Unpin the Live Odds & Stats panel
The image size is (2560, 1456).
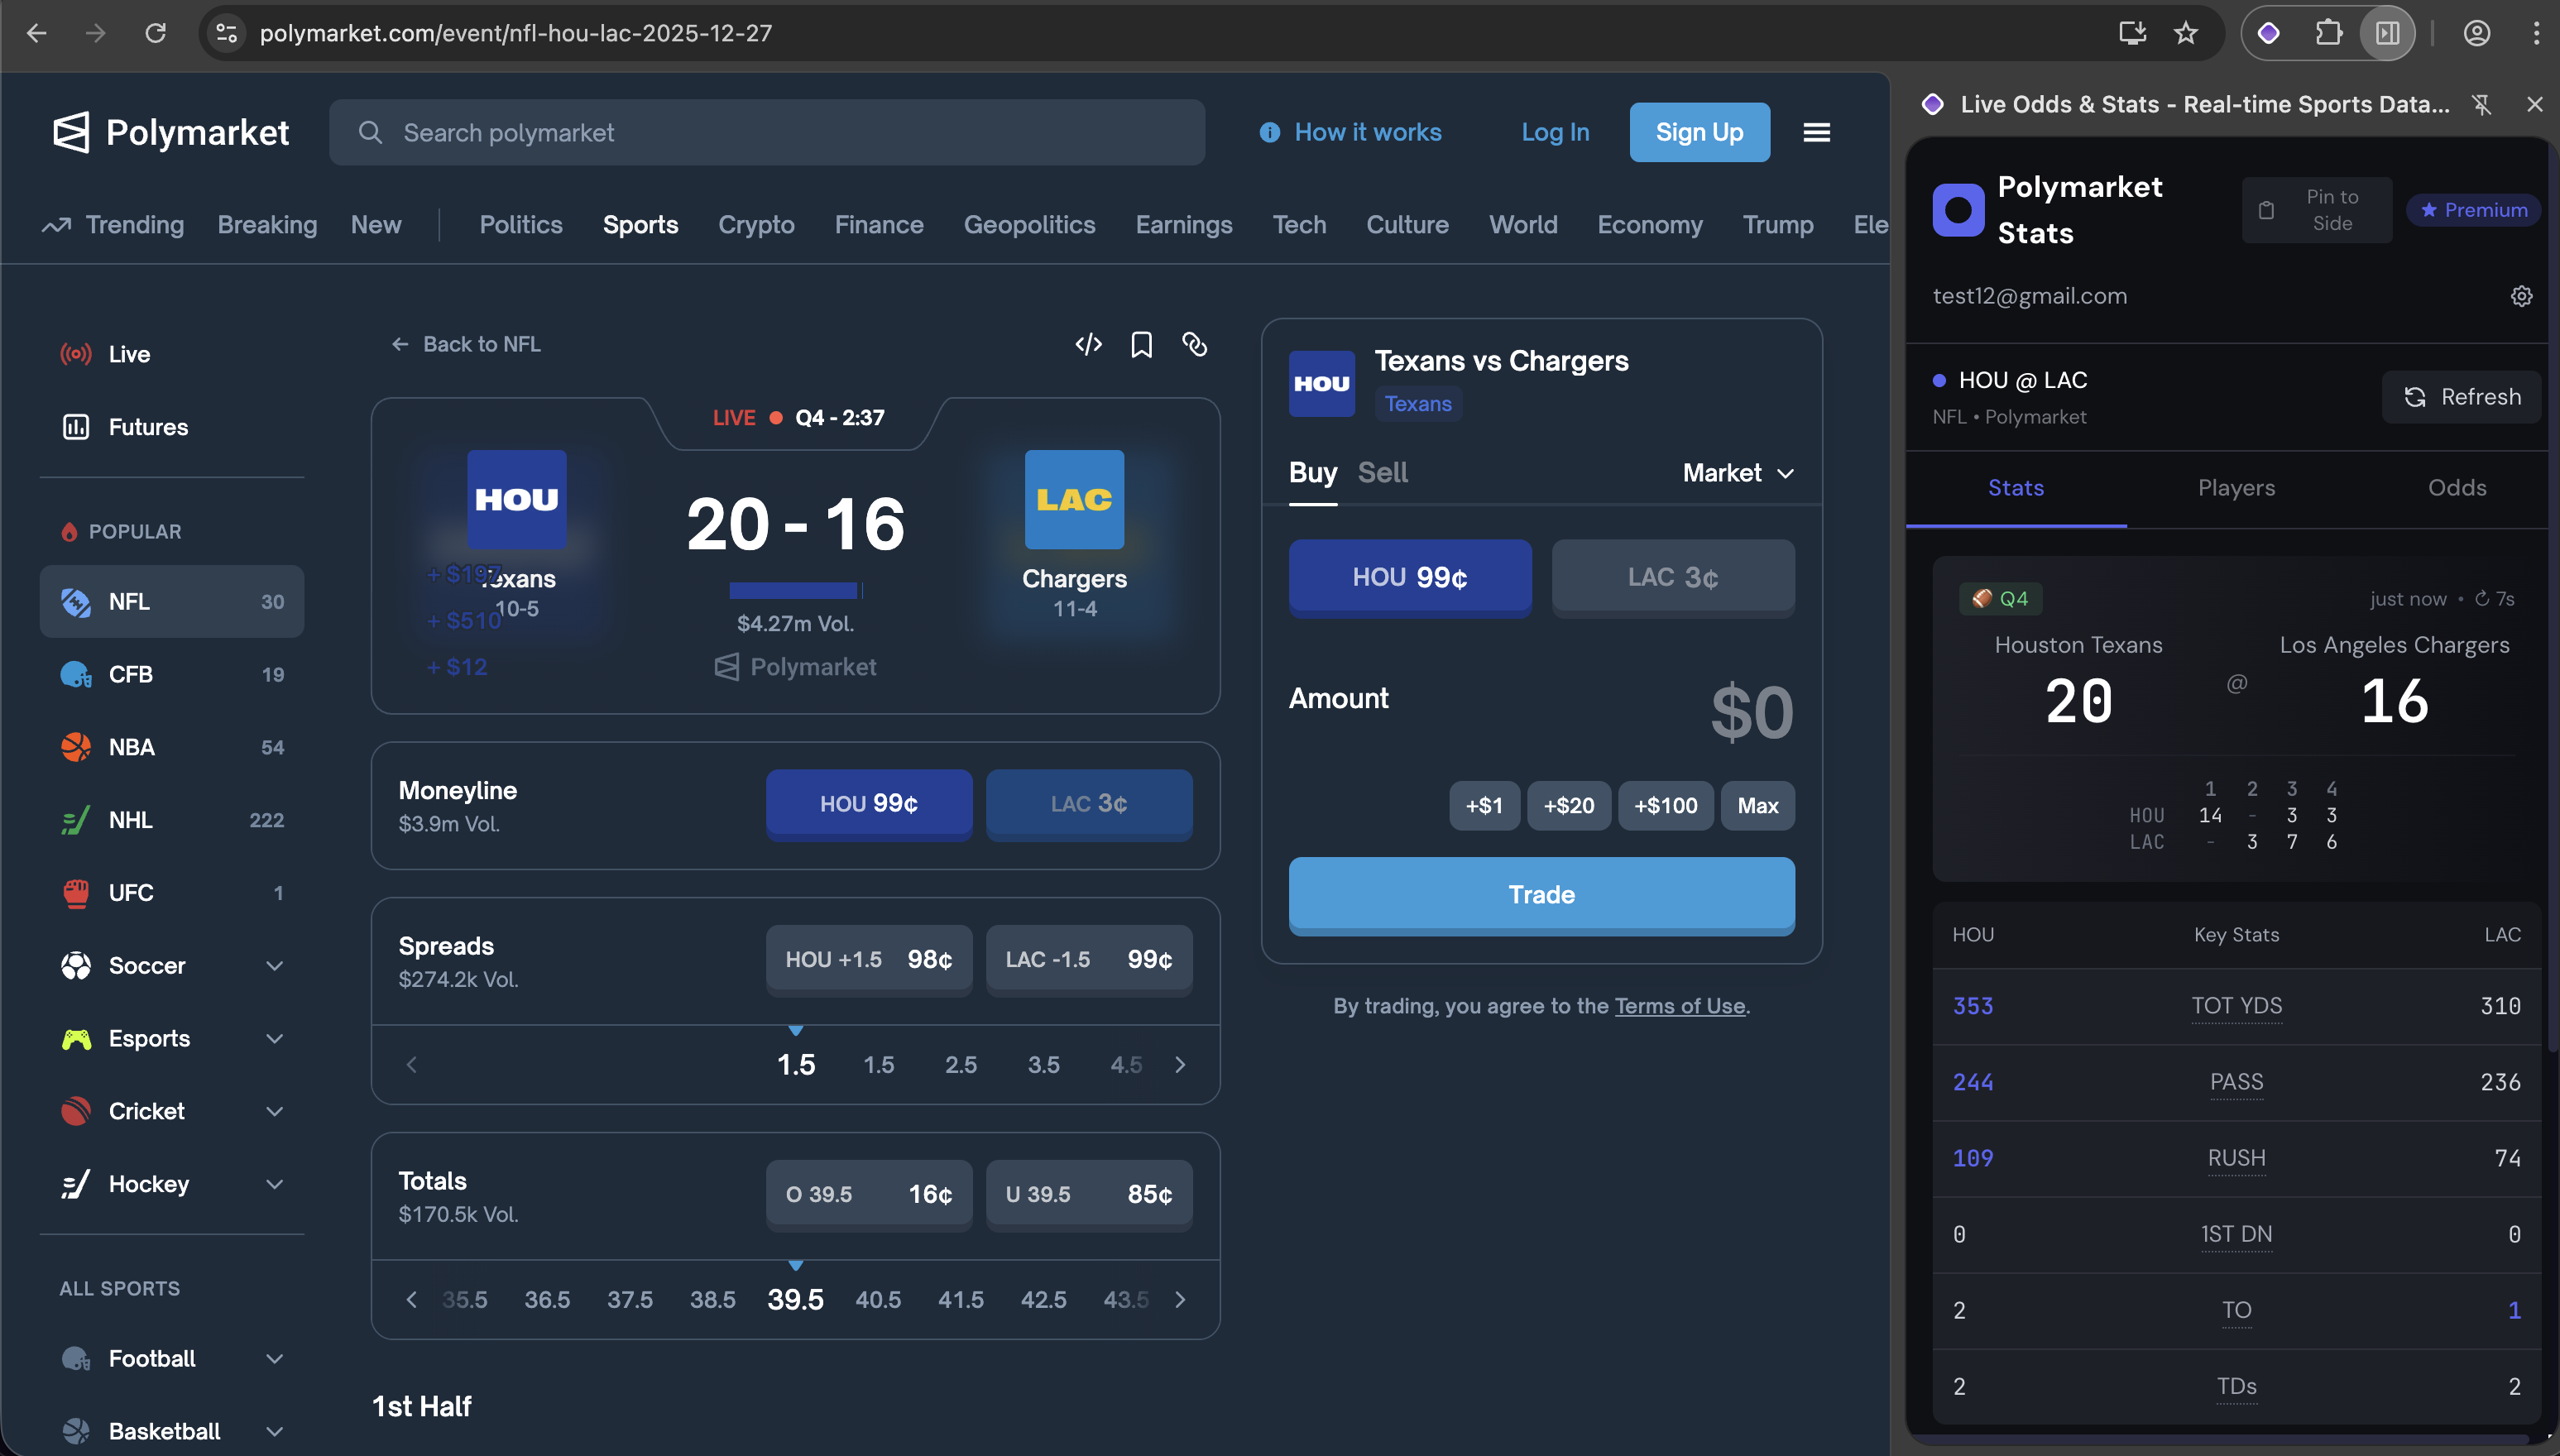[2482, 103]
